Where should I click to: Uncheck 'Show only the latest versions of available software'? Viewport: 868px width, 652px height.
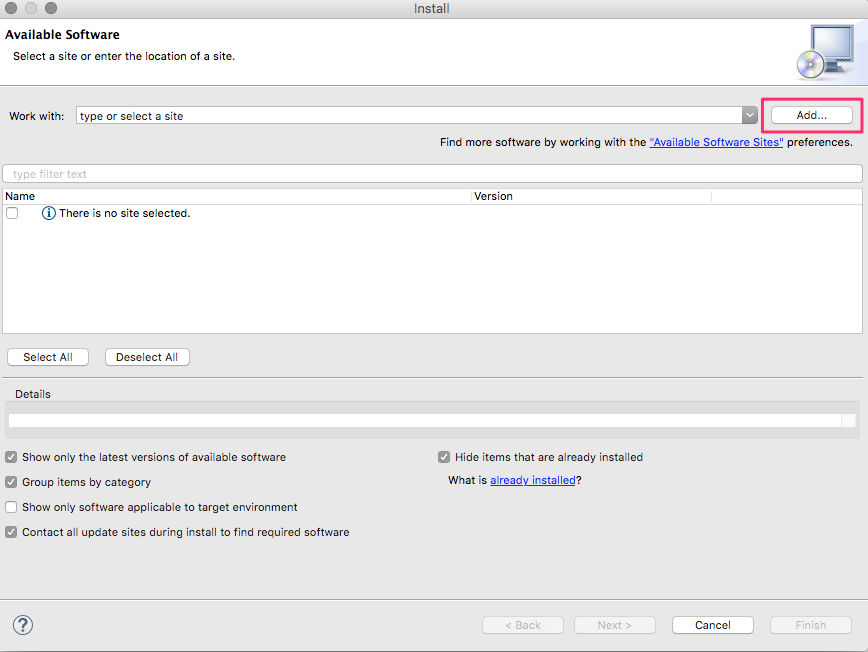(10, 456)
